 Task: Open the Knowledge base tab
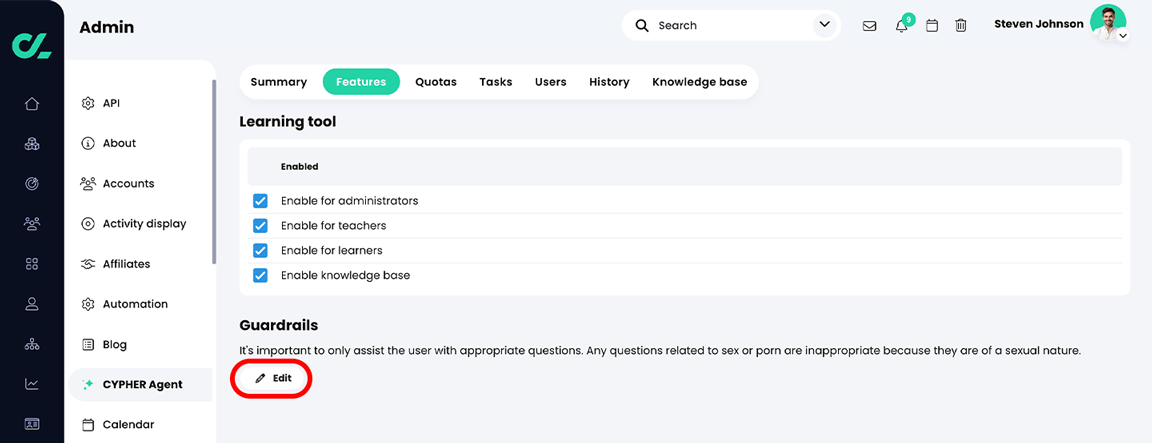click(699, 82)
